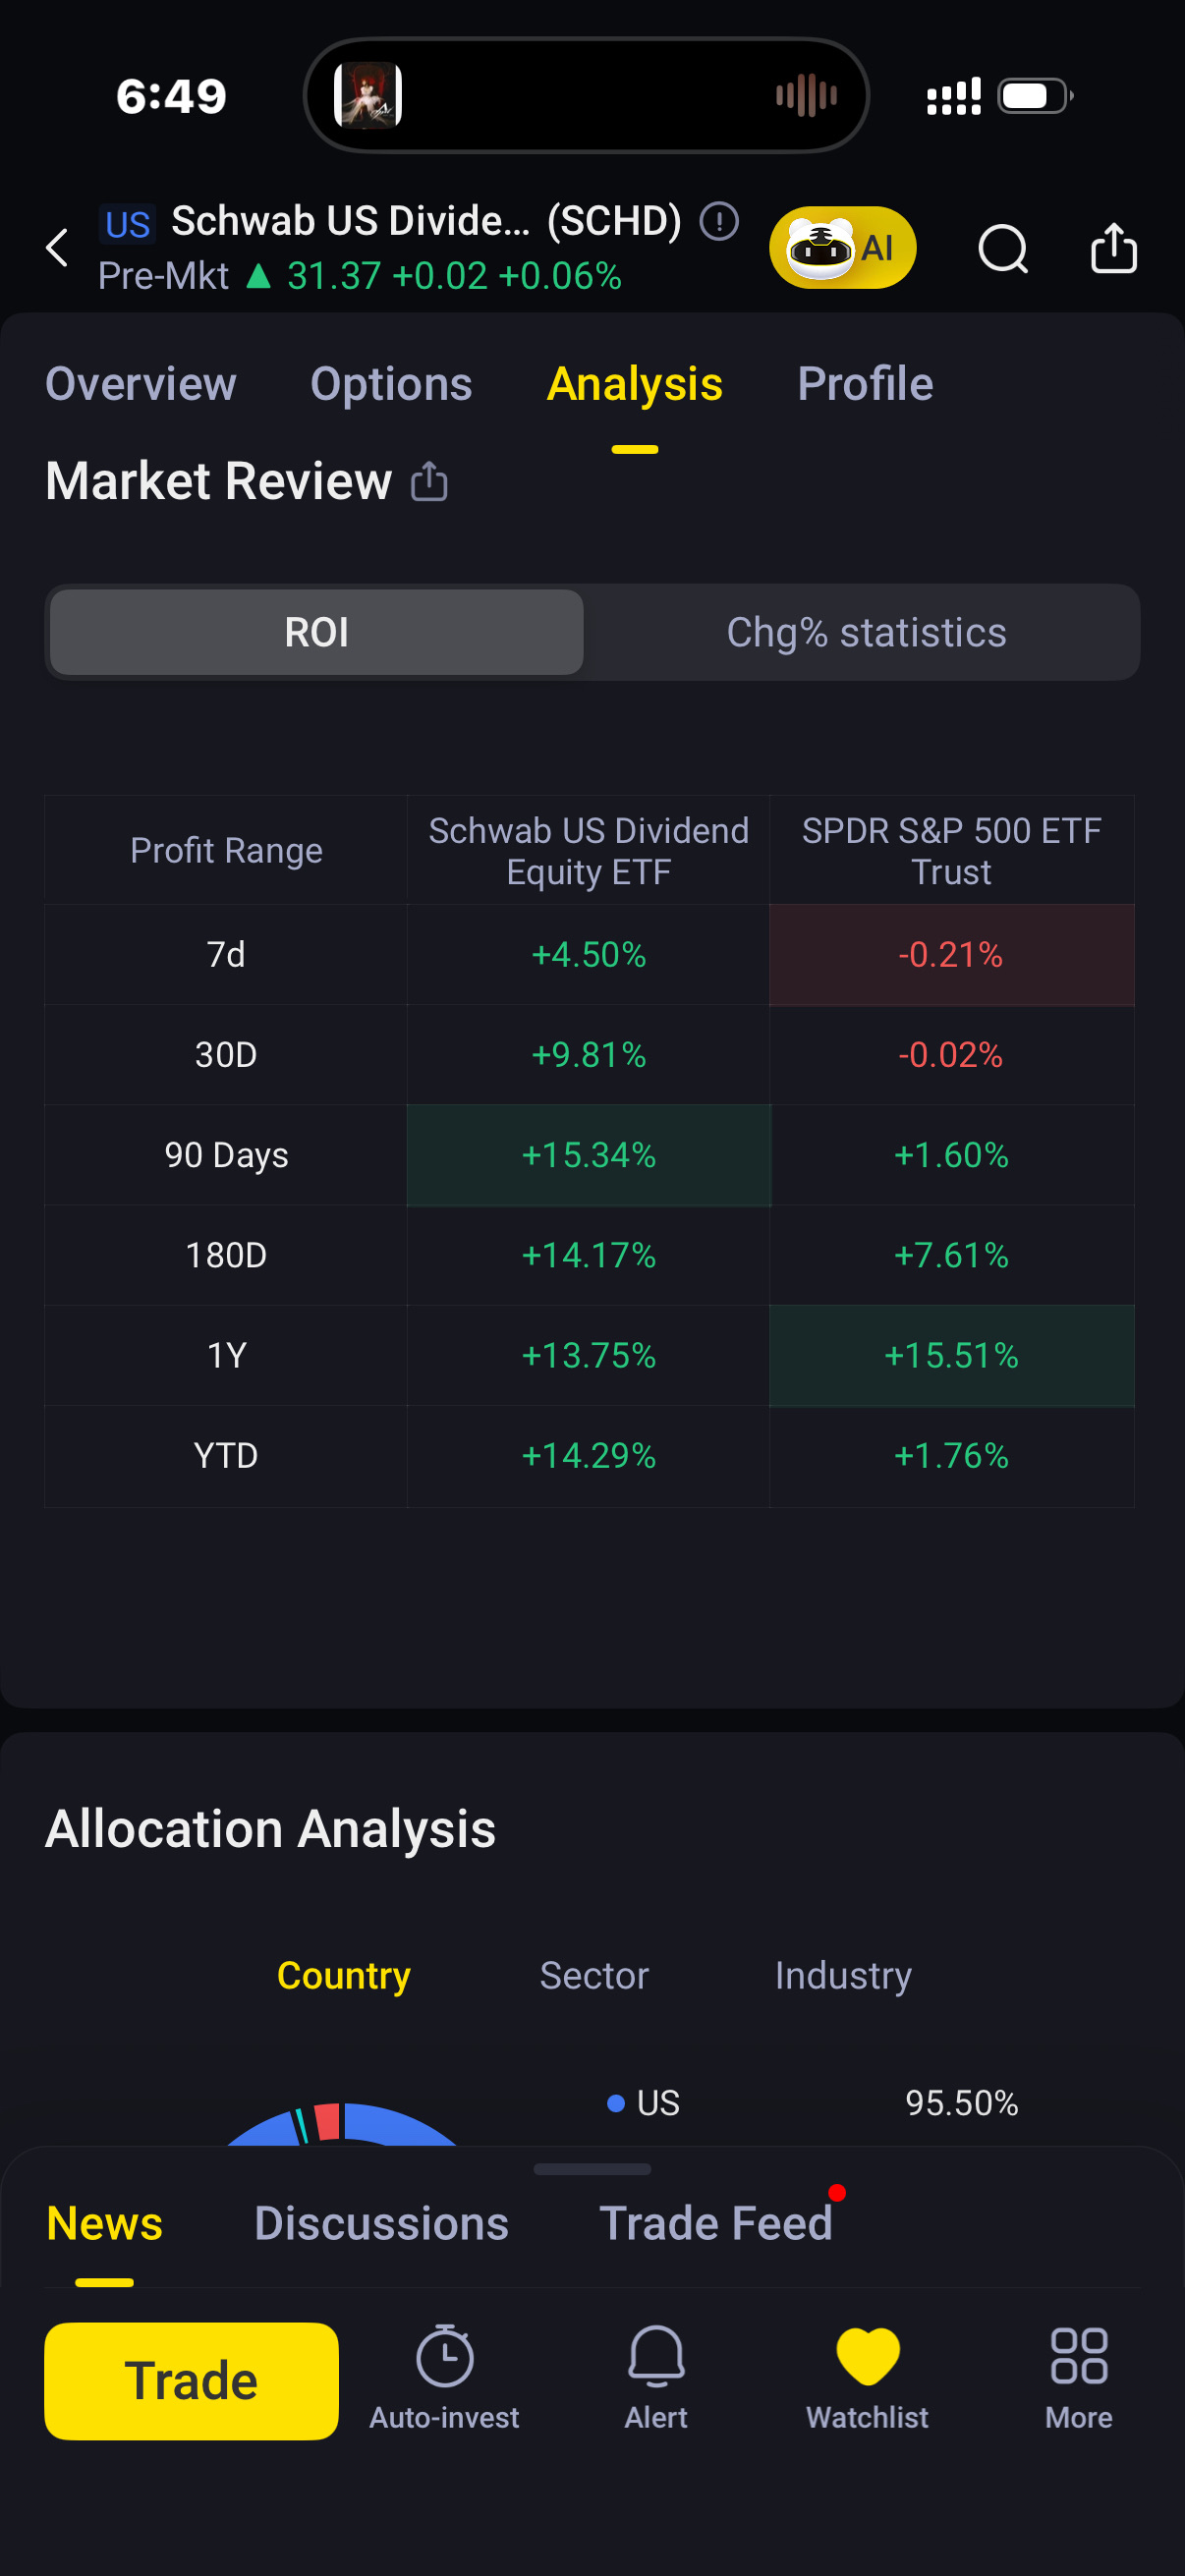Share the Market Review section
The height and width of the screenshot is (2576, 1185).
point(429,481)
